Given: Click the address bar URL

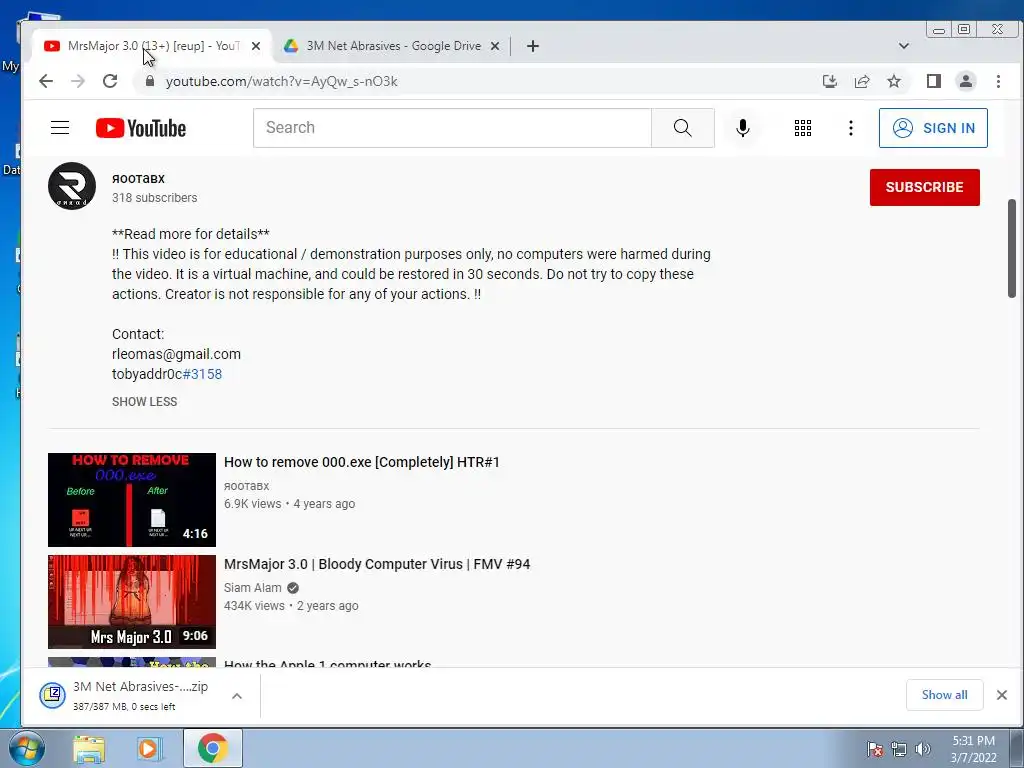Looking at the screenshot, I should click(281, 82).
